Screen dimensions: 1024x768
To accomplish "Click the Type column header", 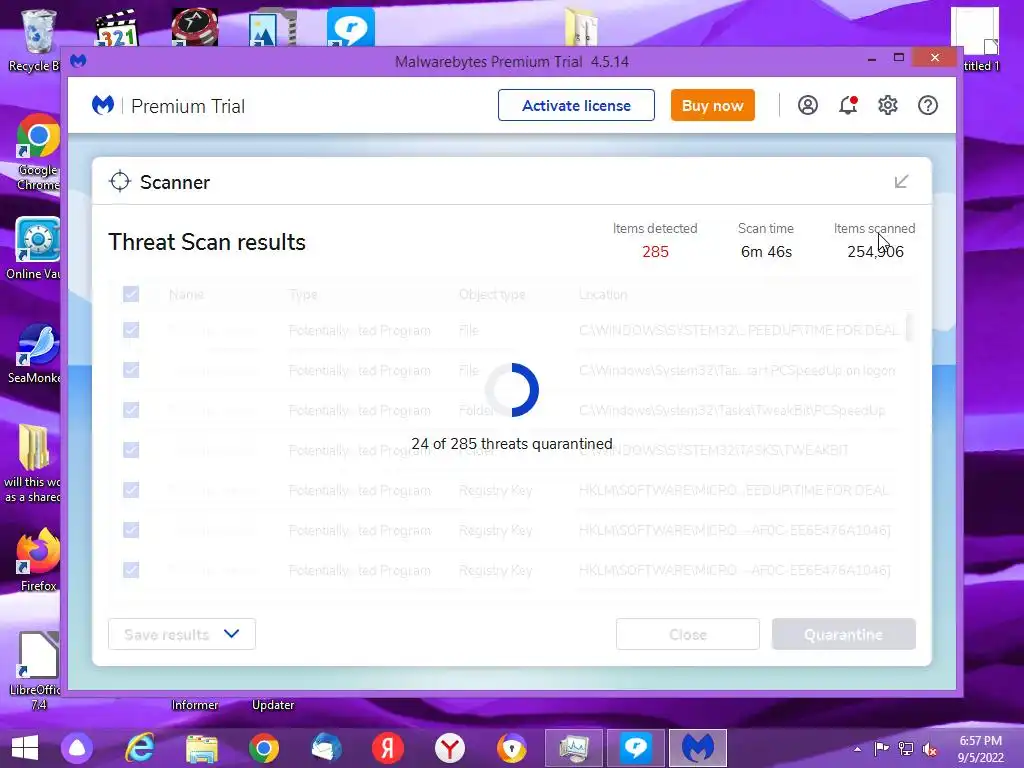I will (303, 295).
